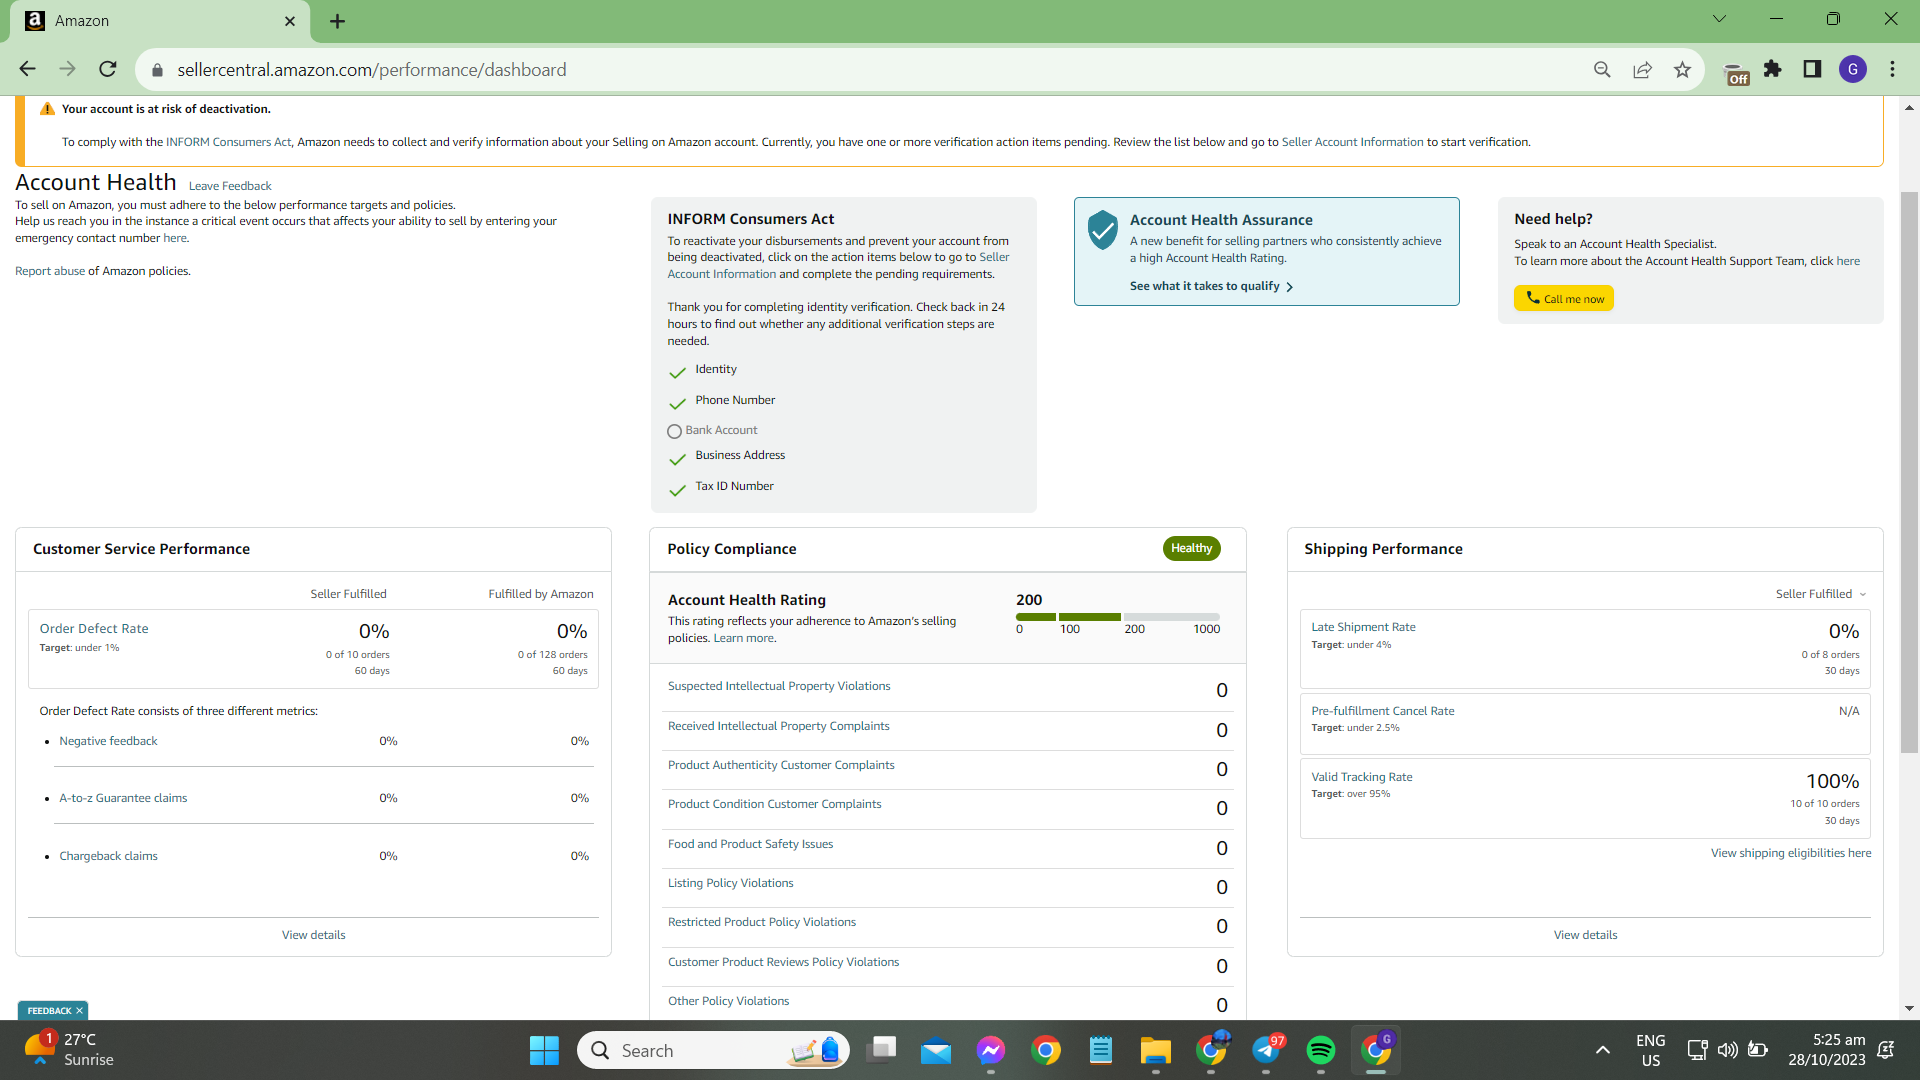Open Messenger from the taskbar

(x=991, y=1050)
